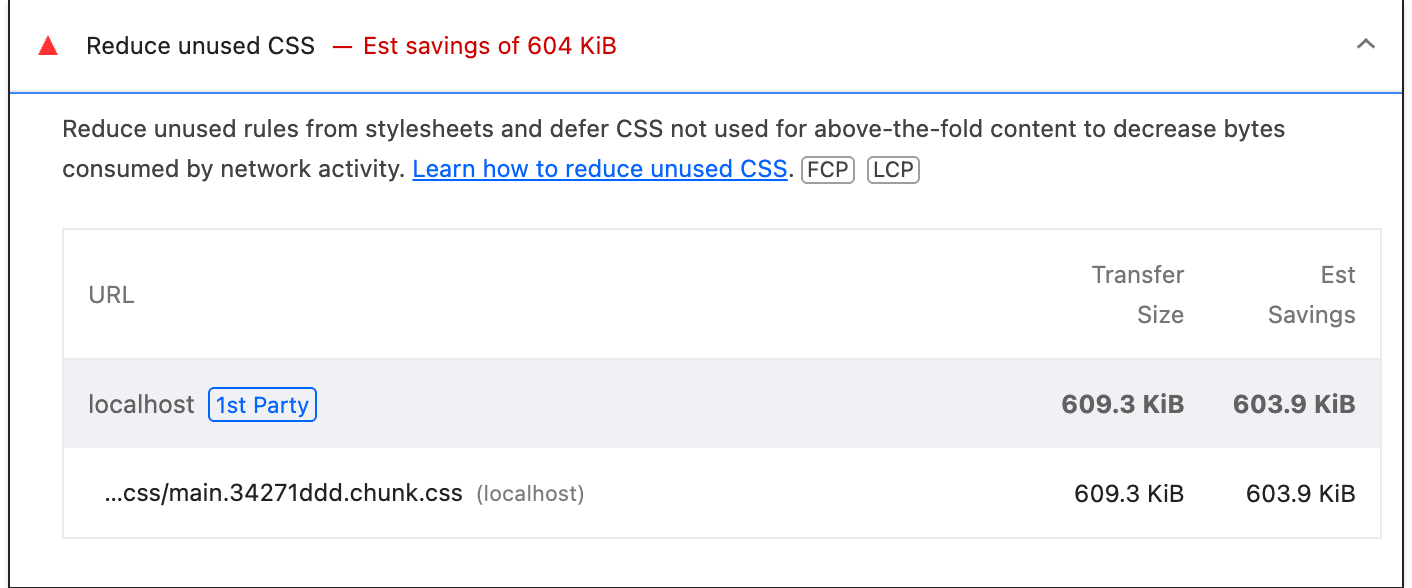Click the "Reduce unused CSS" audit title

[200, 46]
